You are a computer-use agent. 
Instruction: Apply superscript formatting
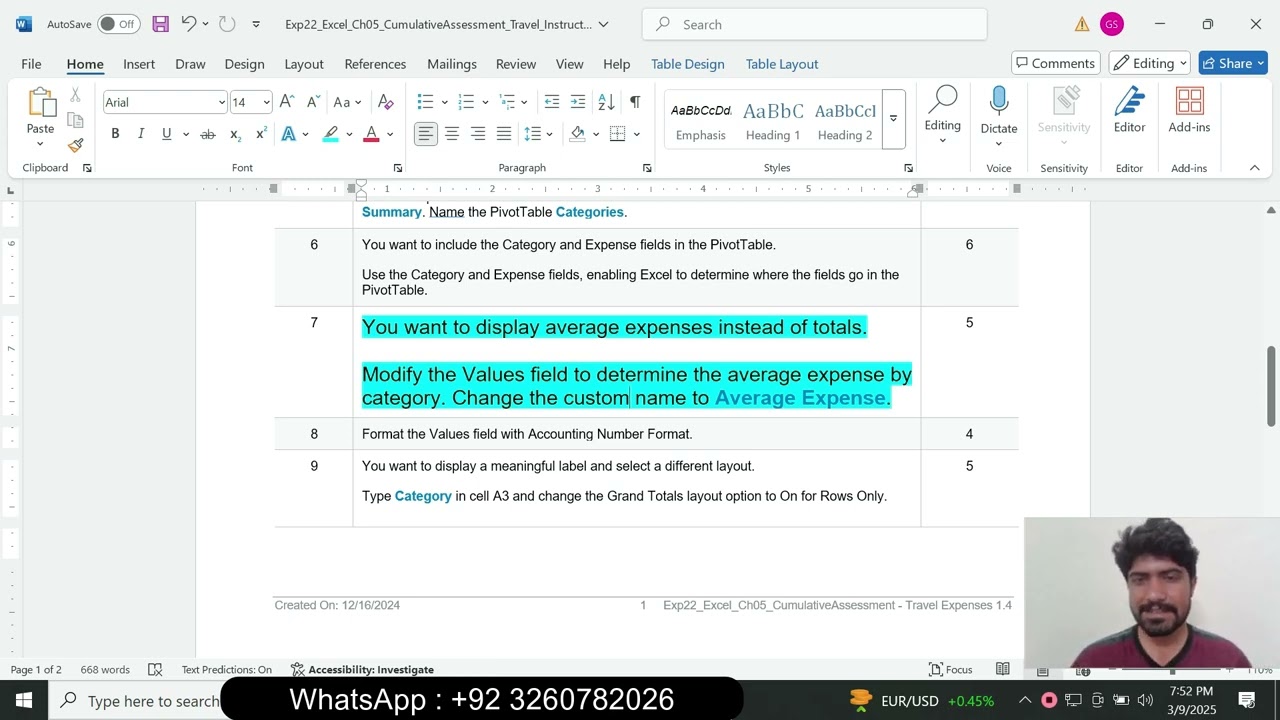coord(261,134)
